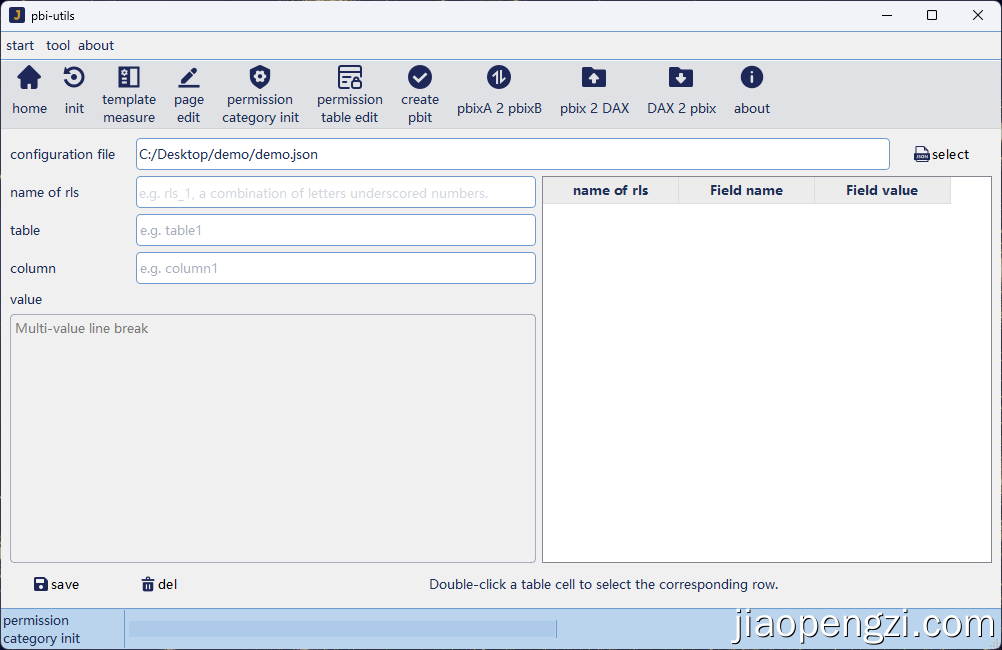Viewport: 1002px width, 650px height.
Task: Focus the name of rls input field
Action: pos(335,193)
